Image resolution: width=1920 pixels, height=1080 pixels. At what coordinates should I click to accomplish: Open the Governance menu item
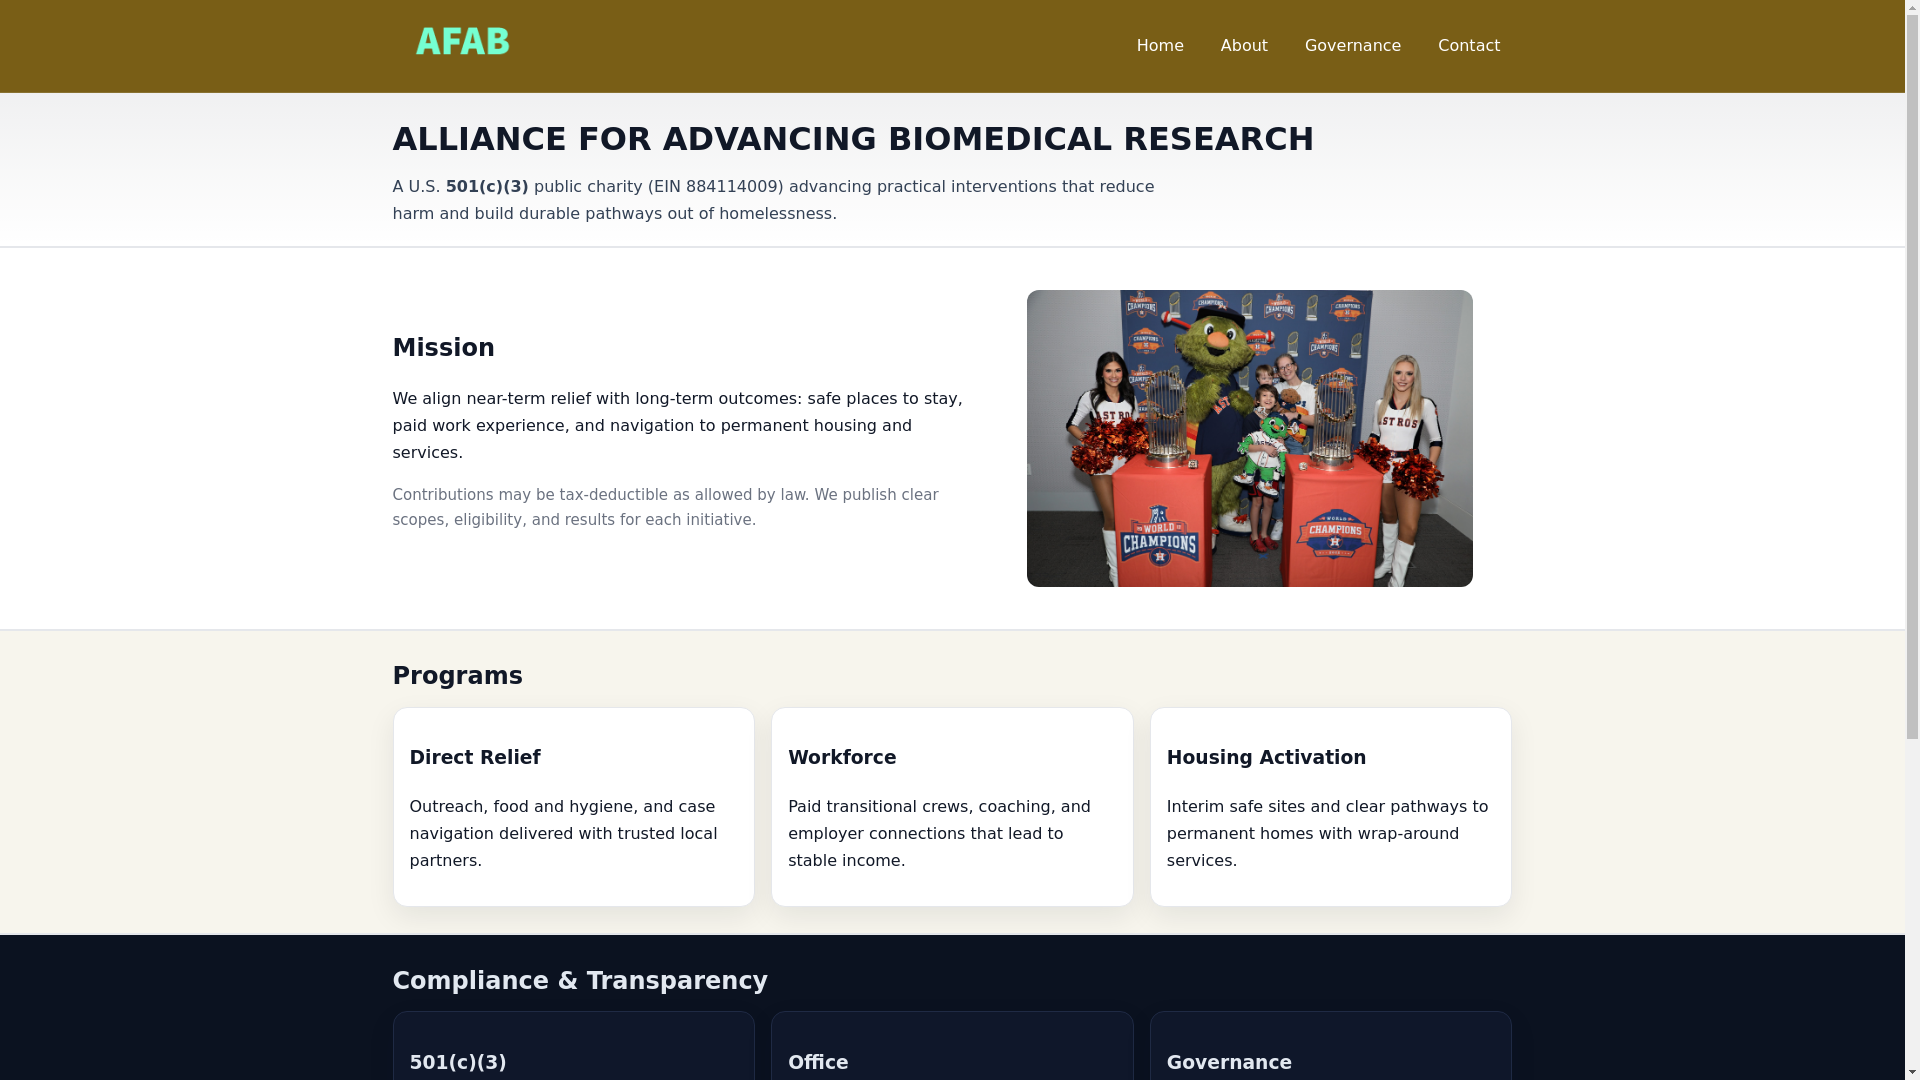point(1352,46)
